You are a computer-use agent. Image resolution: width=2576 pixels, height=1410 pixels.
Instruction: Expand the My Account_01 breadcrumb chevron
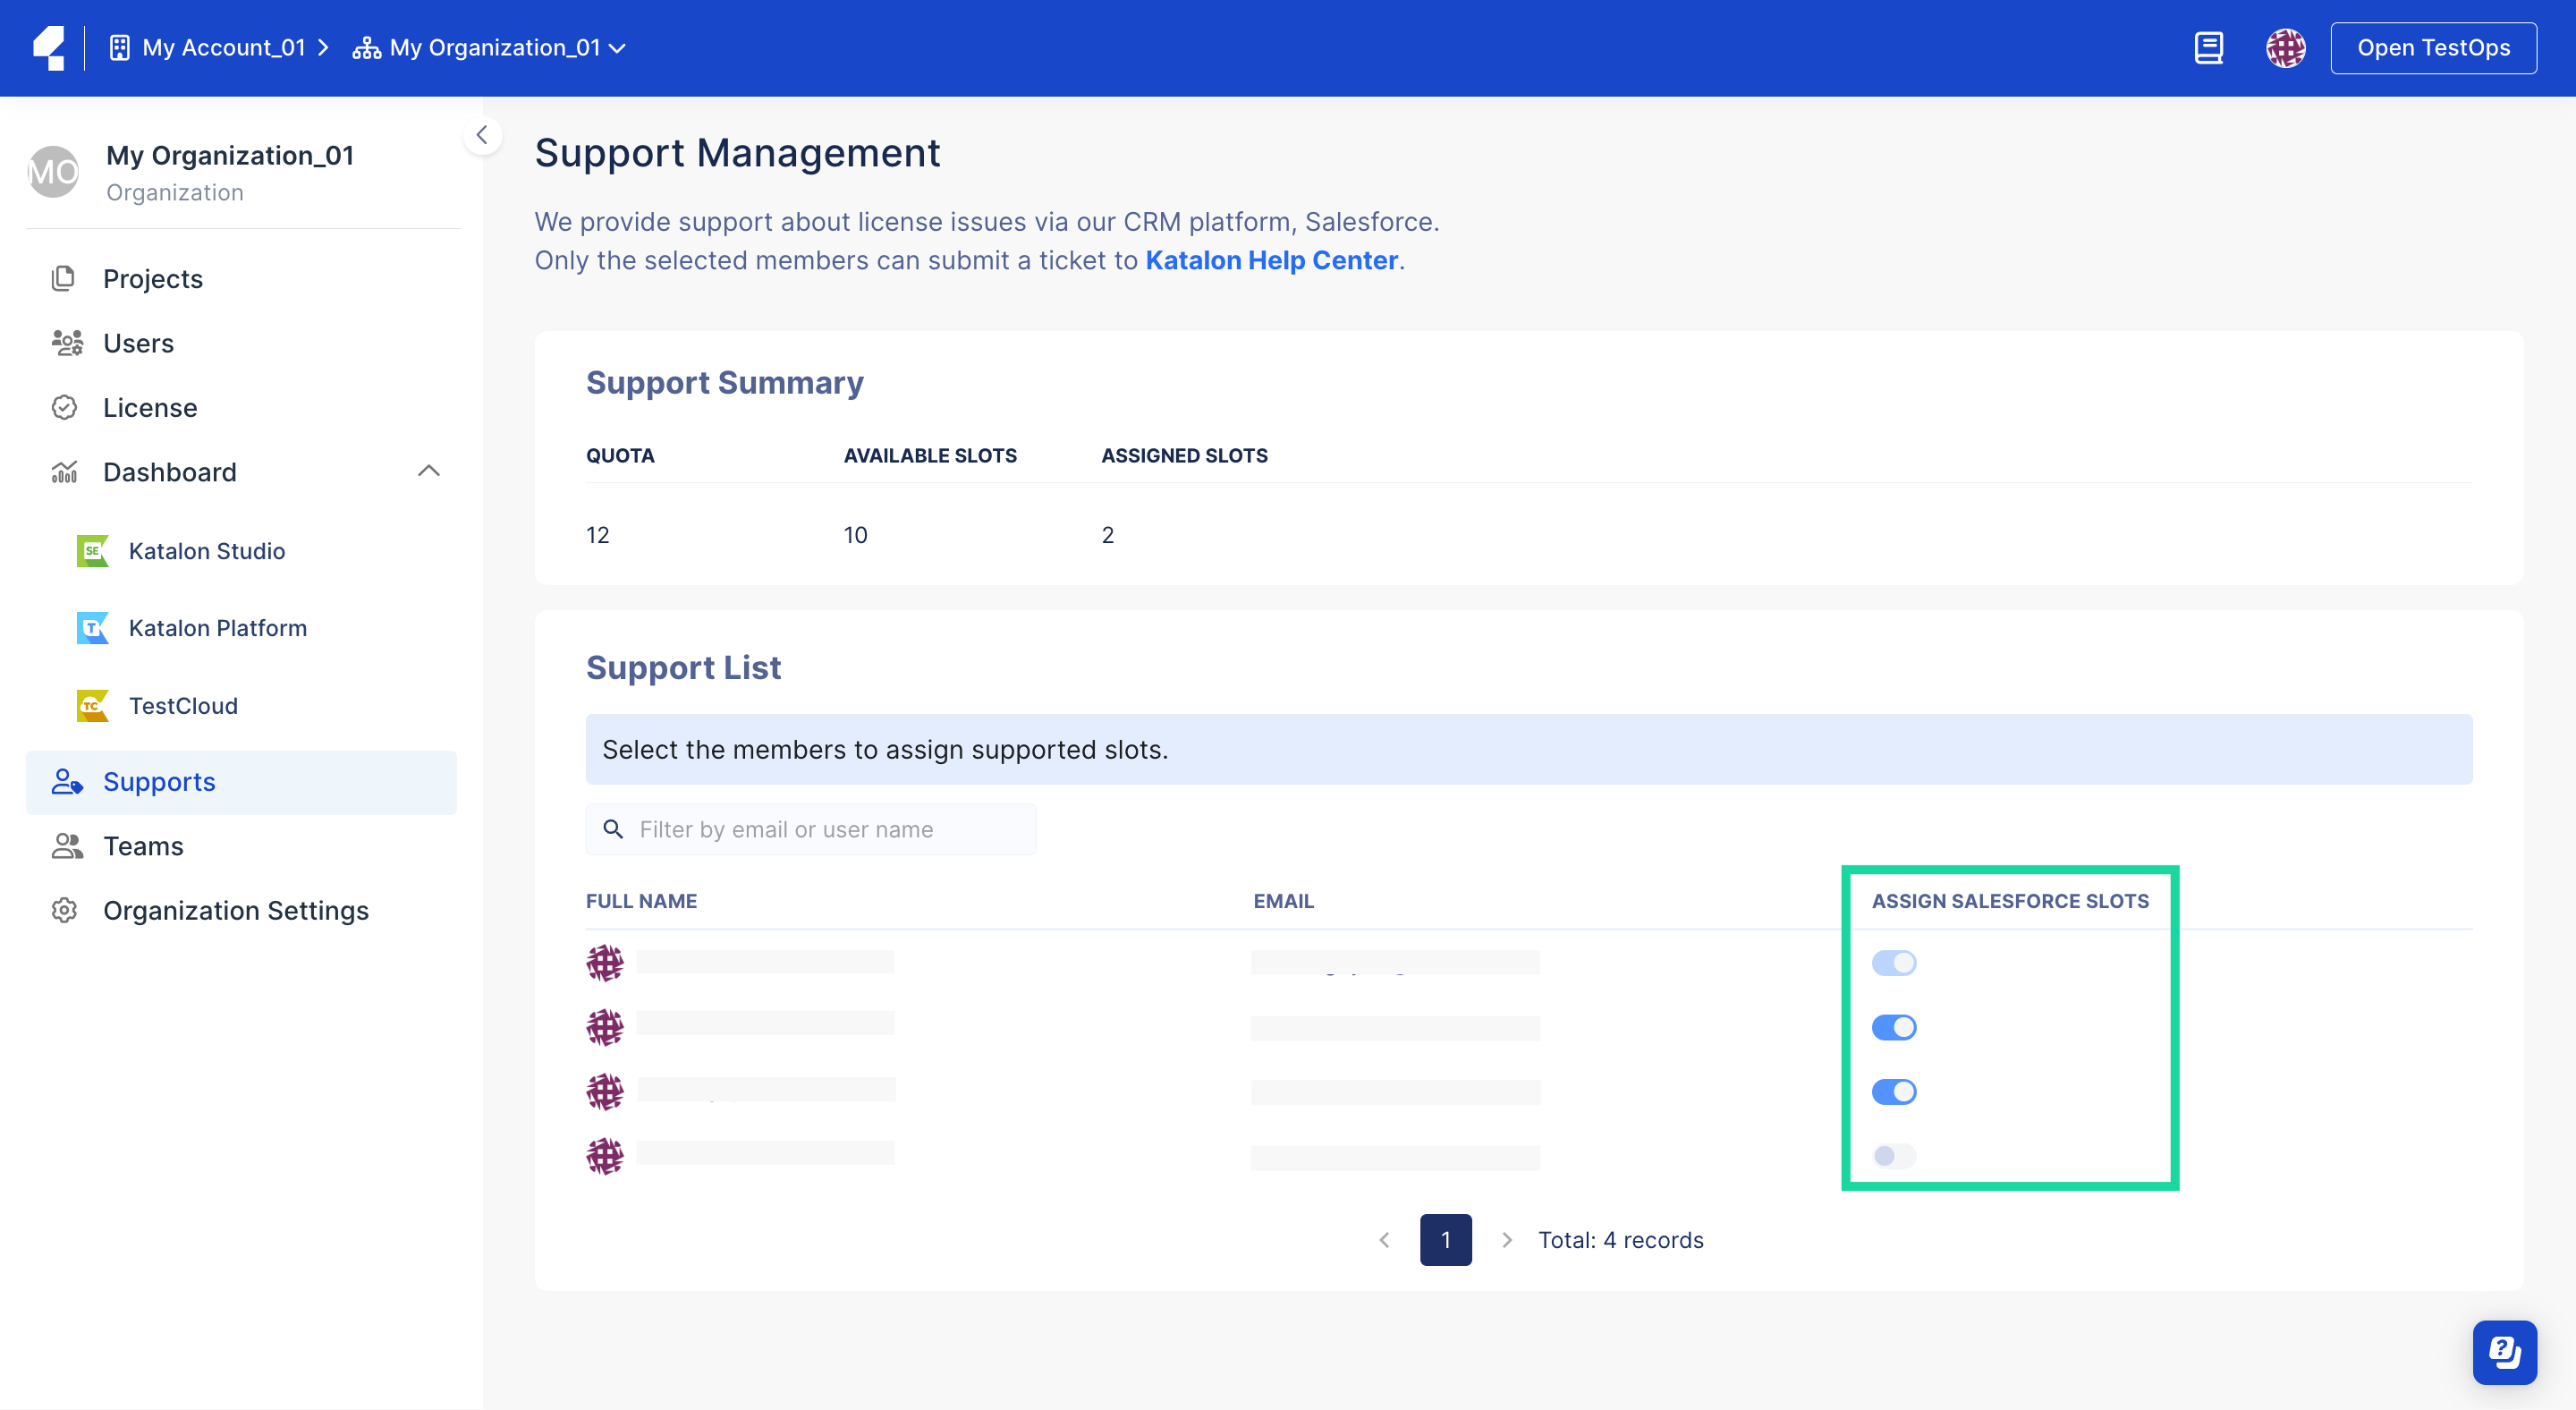324,48
